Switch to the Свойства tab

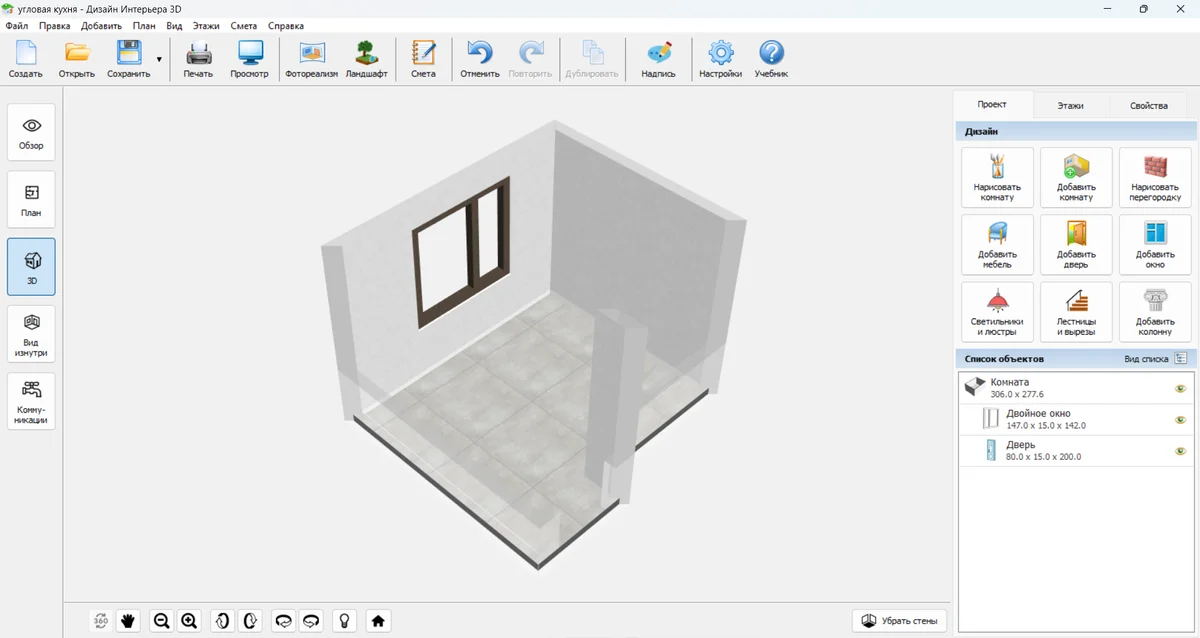click(x=1148, y=105)
